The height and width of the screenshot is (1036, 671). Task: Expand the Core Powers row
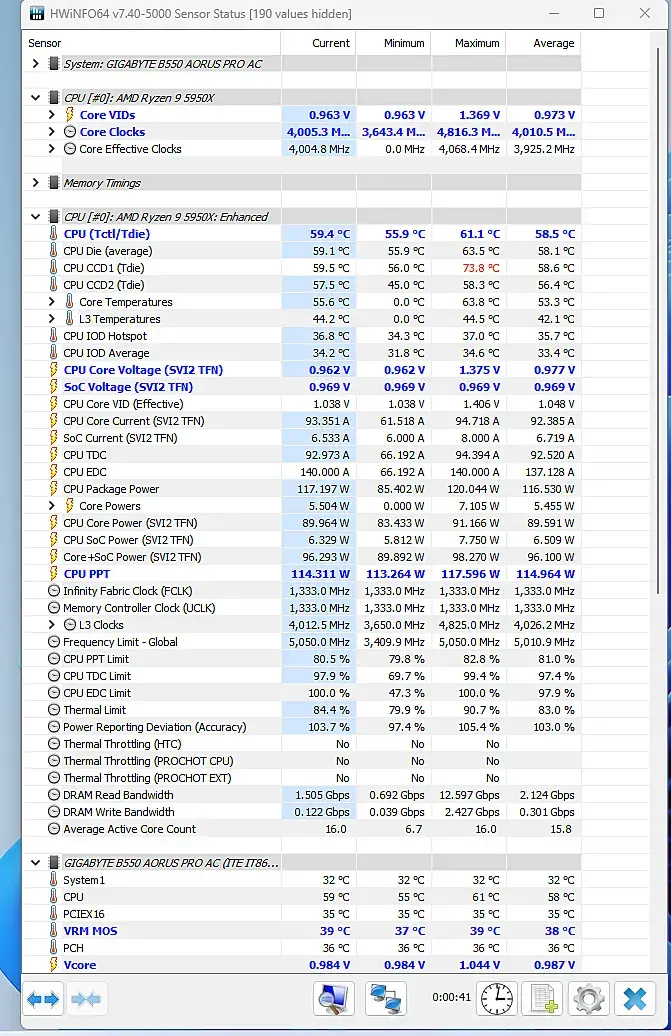(52, 506)
